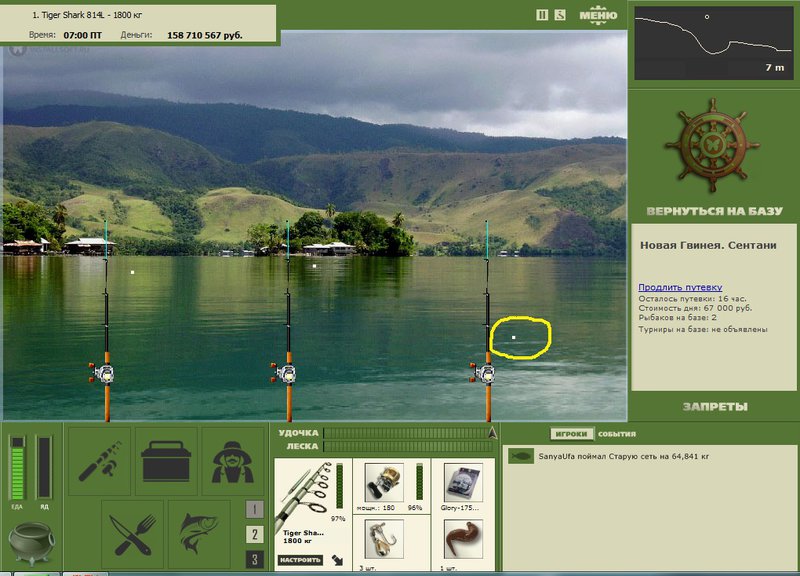
Task: Click the УДОЧКА tension bar
Action: (x=407, y=433)
